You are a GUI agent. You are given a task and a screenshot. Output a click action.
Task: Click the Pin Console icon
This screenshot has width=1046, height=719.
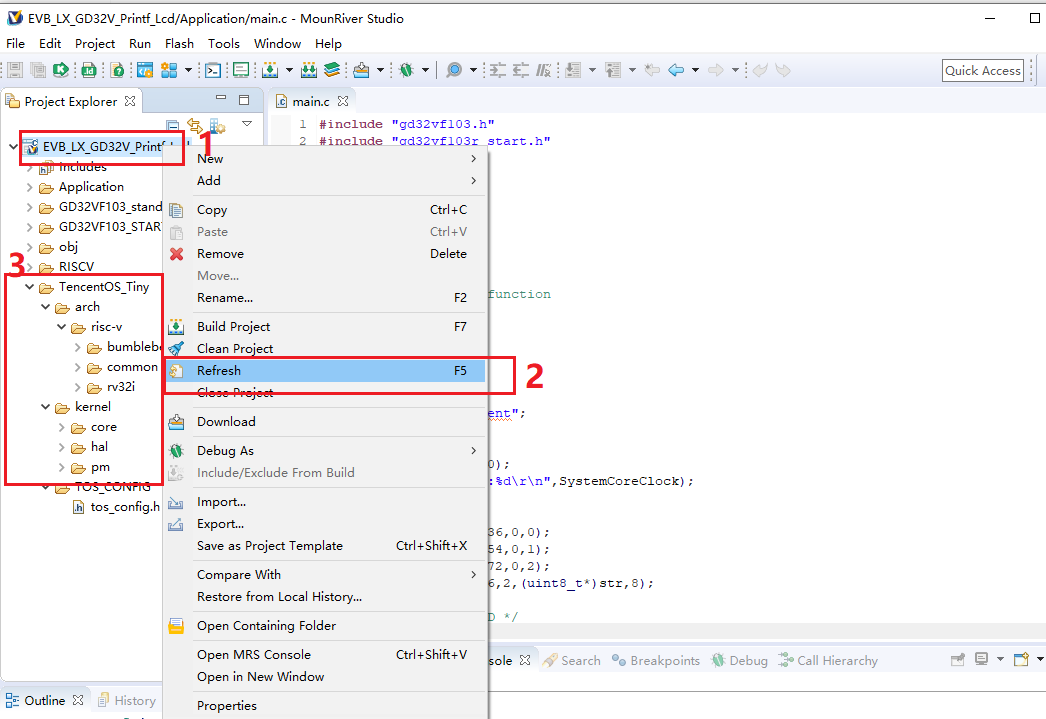(958, 660)
